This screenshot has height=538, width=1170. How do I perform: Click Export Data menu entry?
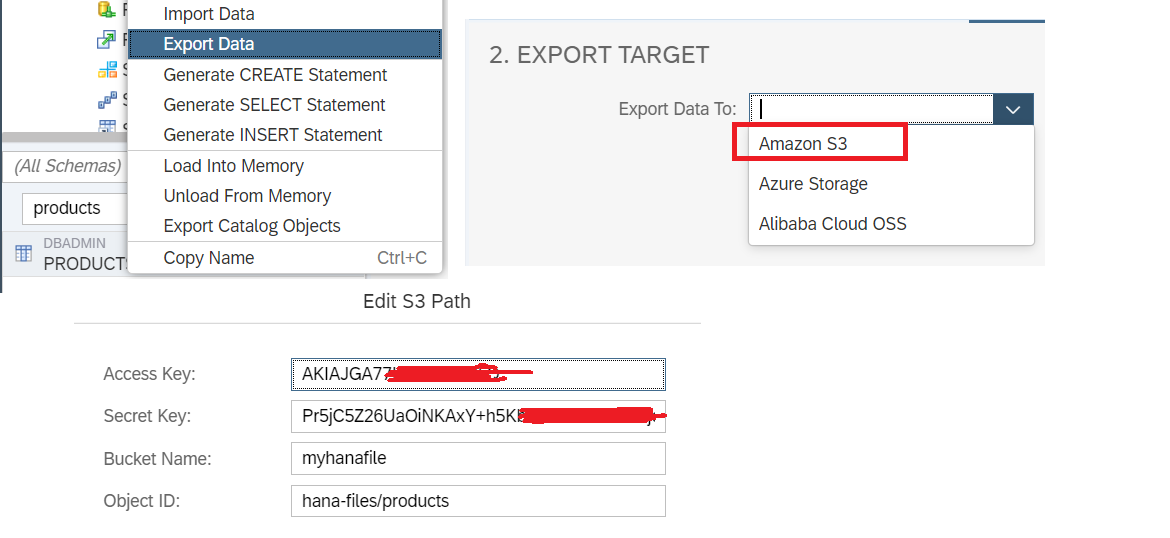click(x=209, y=44)
